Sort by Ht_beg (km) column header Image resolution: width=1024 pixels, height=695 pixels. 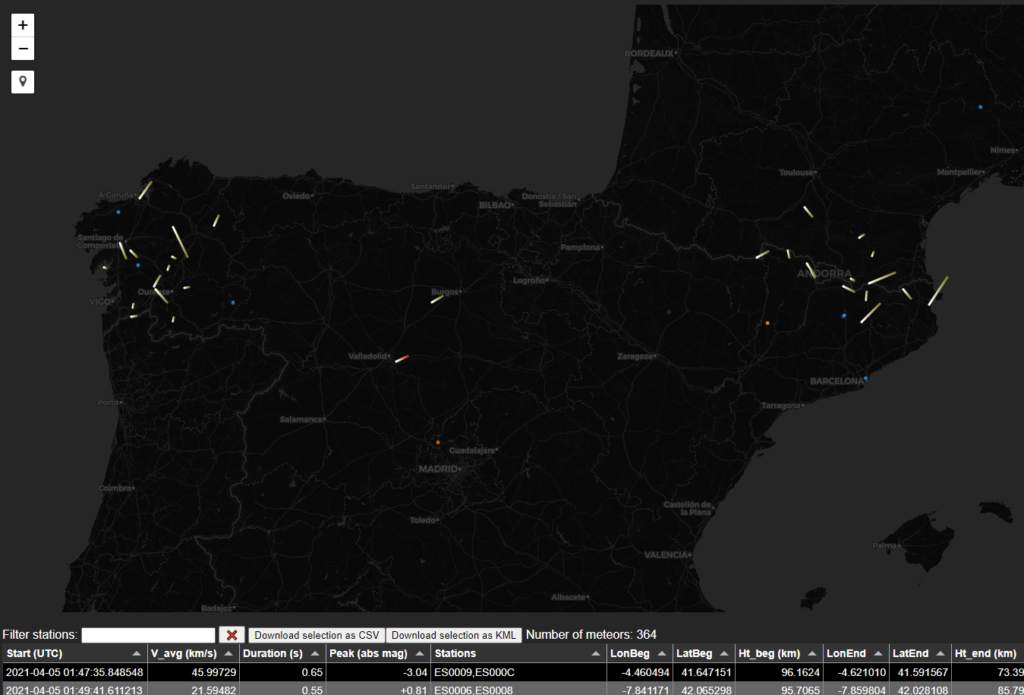776,653
